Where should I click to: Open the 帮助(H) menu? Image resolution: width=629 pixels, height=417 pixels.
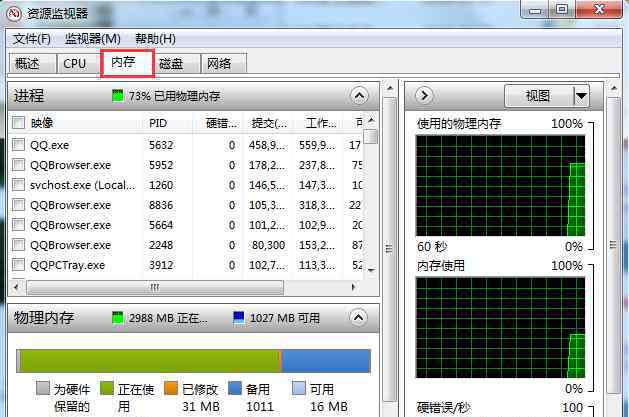pyautogui.click(x=155, y=39)
